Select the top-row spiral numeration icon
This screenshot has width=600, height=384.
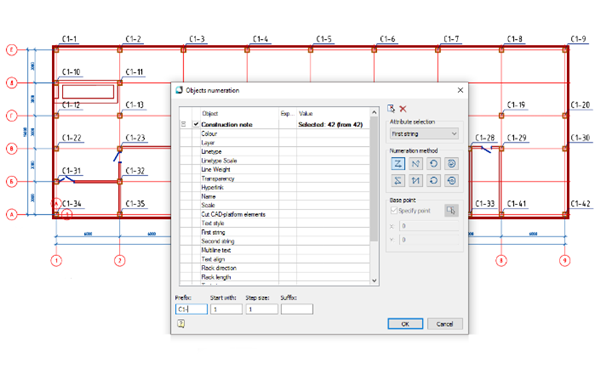click(x=452, y=164)
